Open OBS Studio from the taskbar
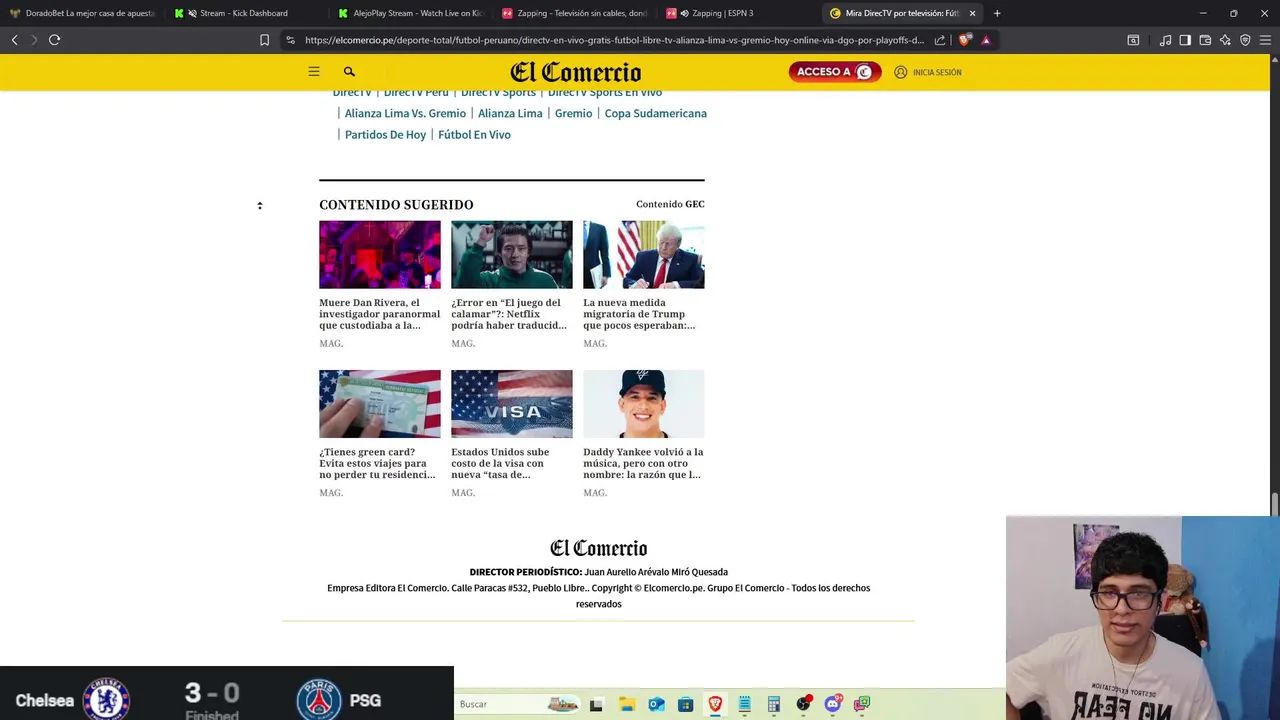 coord(803,704)
